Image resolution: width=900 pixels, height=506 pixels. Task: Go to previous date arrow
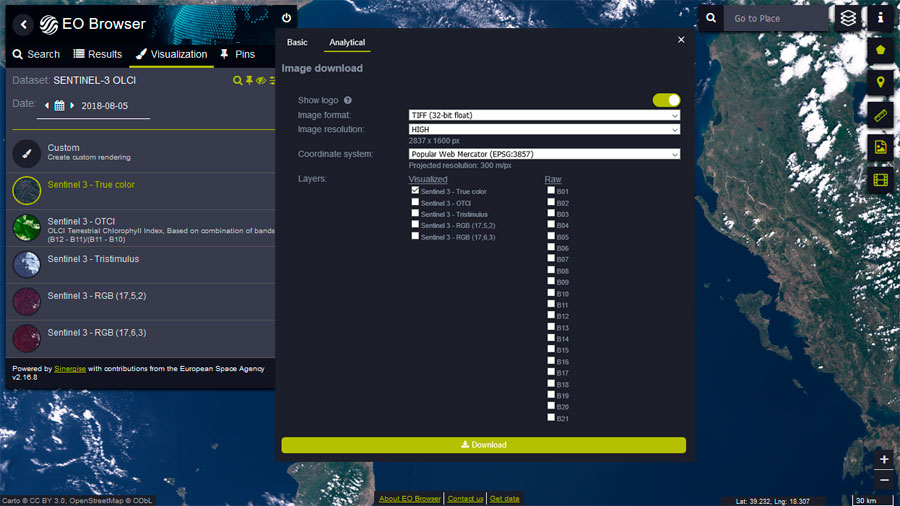(x=47, y=106)
